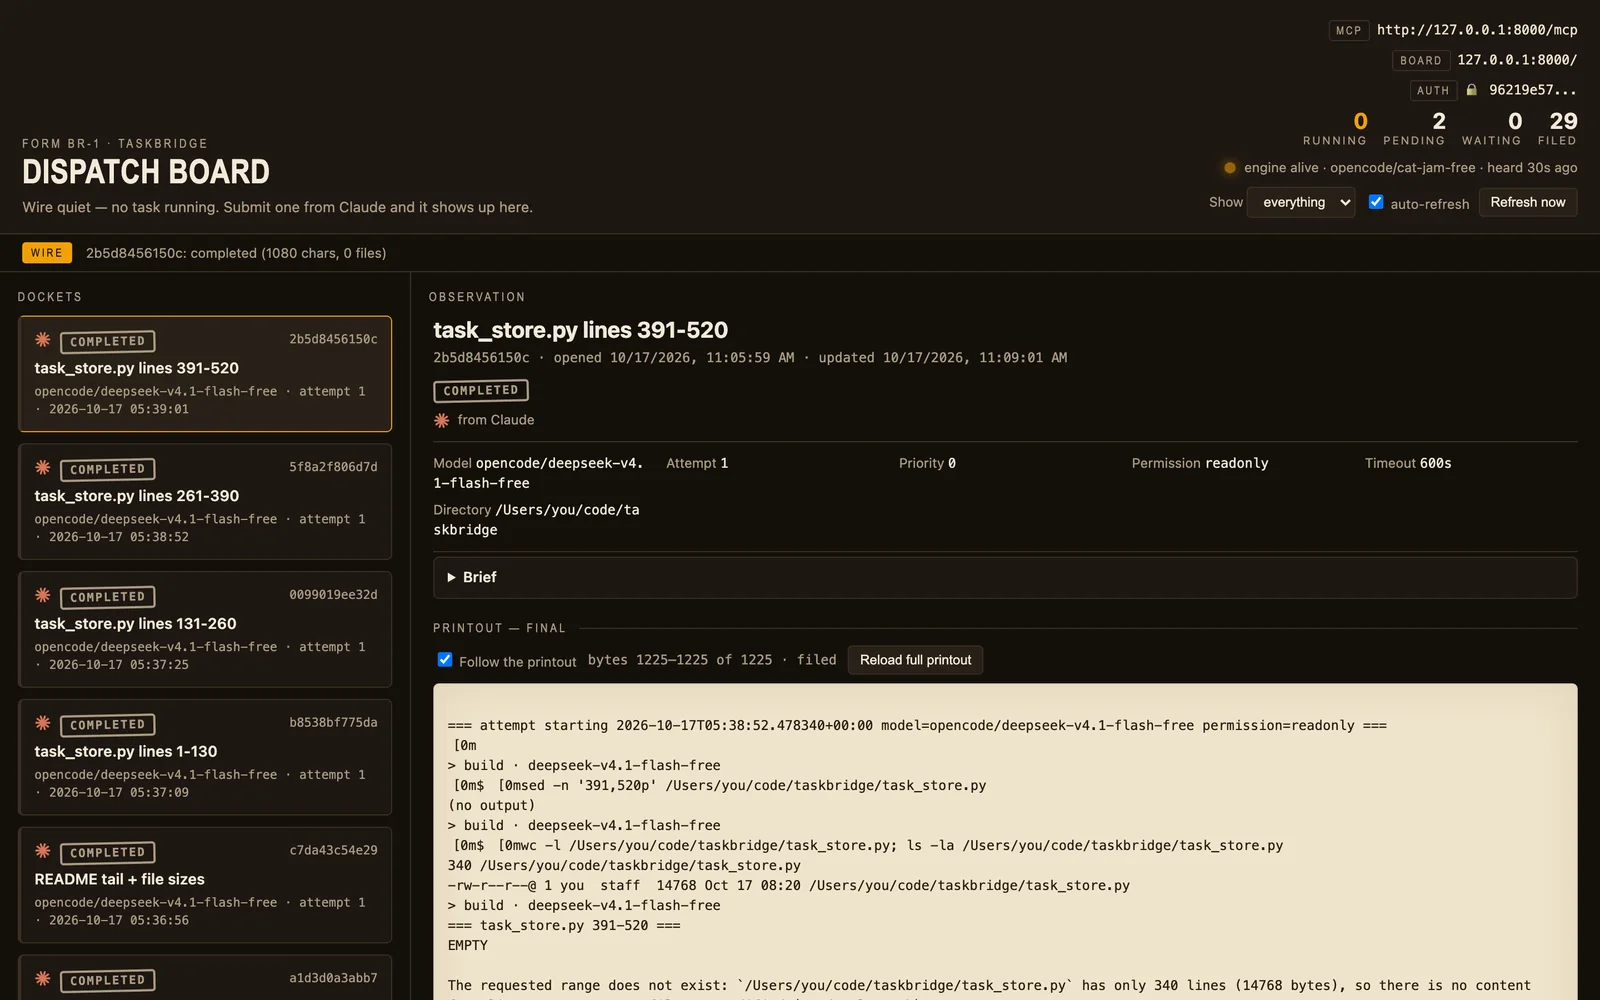Click the Pending count 2
1600x1000 pixels.
(1439, 121)
